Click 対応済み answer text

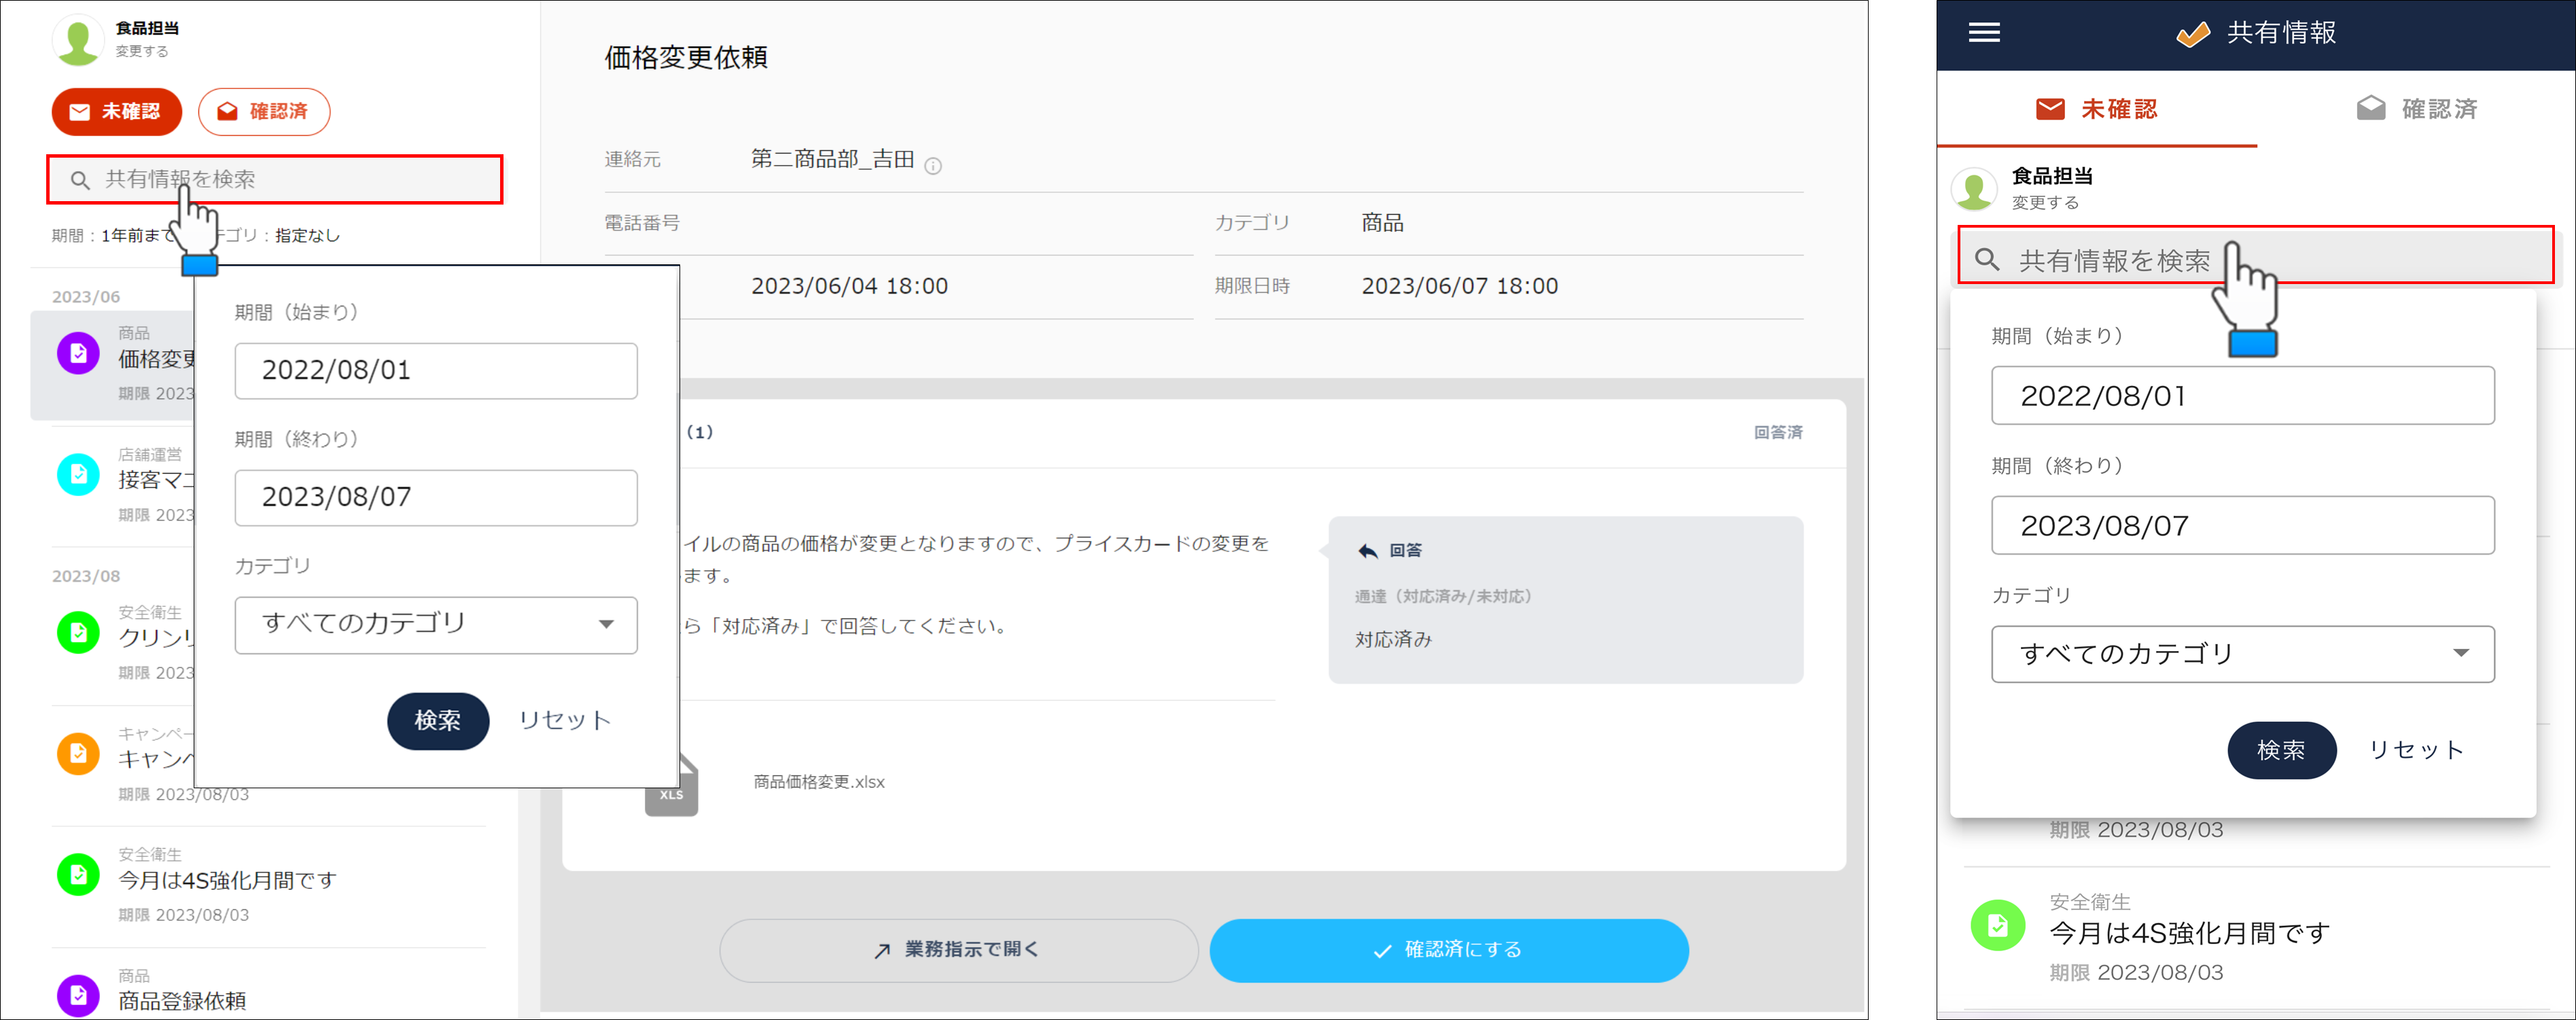(1393, 640)
